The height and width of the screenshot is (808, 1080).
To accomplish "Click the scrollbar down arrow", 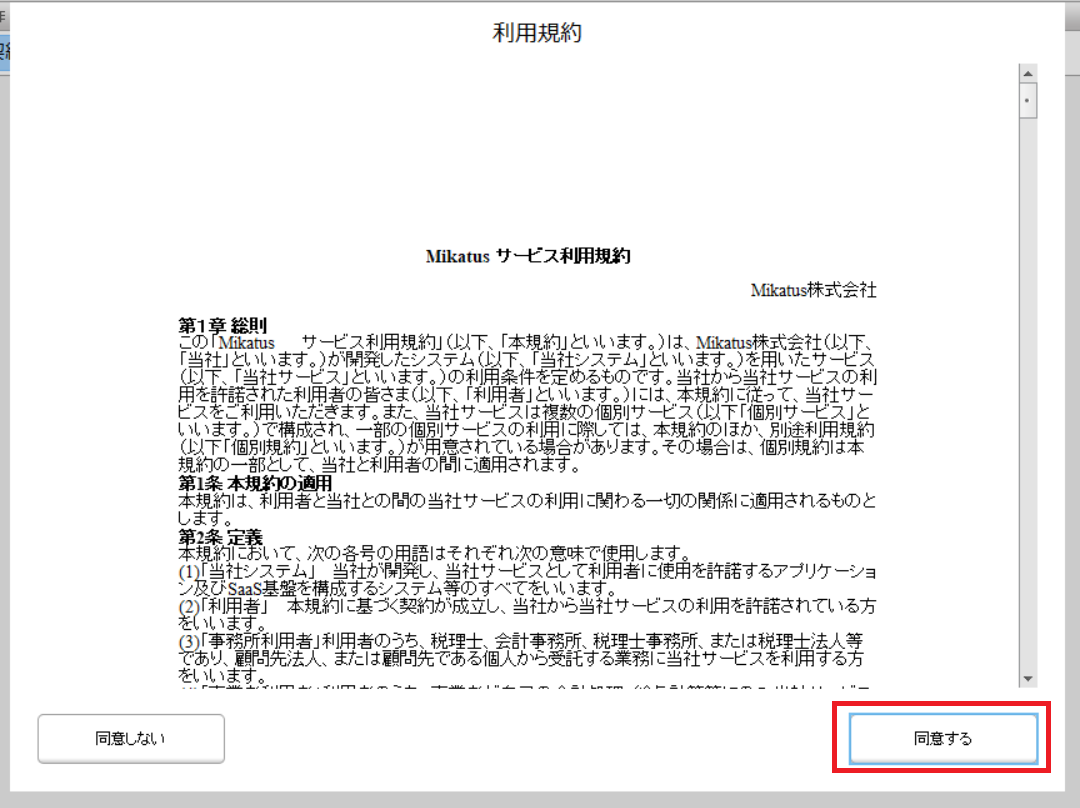I will [x=1028, y=678].
